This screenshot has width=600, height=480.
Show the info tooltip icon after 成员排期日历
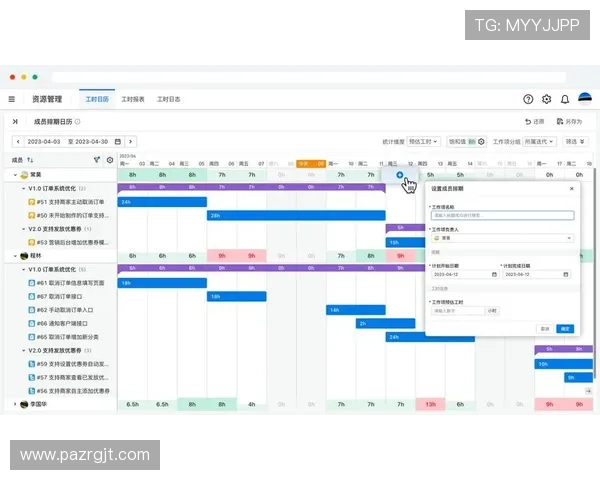click(x=77, y=122)
